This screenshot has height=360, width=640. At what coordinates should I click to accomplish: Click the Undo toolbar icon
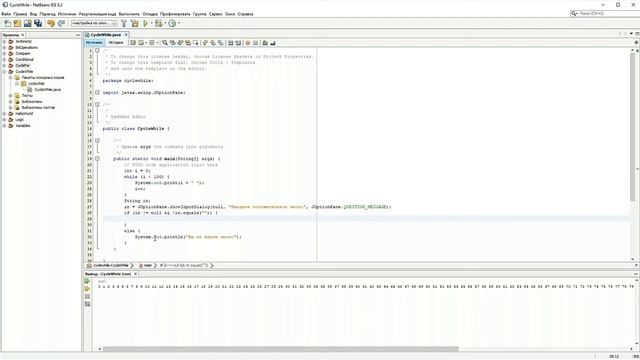coord(51,23)
